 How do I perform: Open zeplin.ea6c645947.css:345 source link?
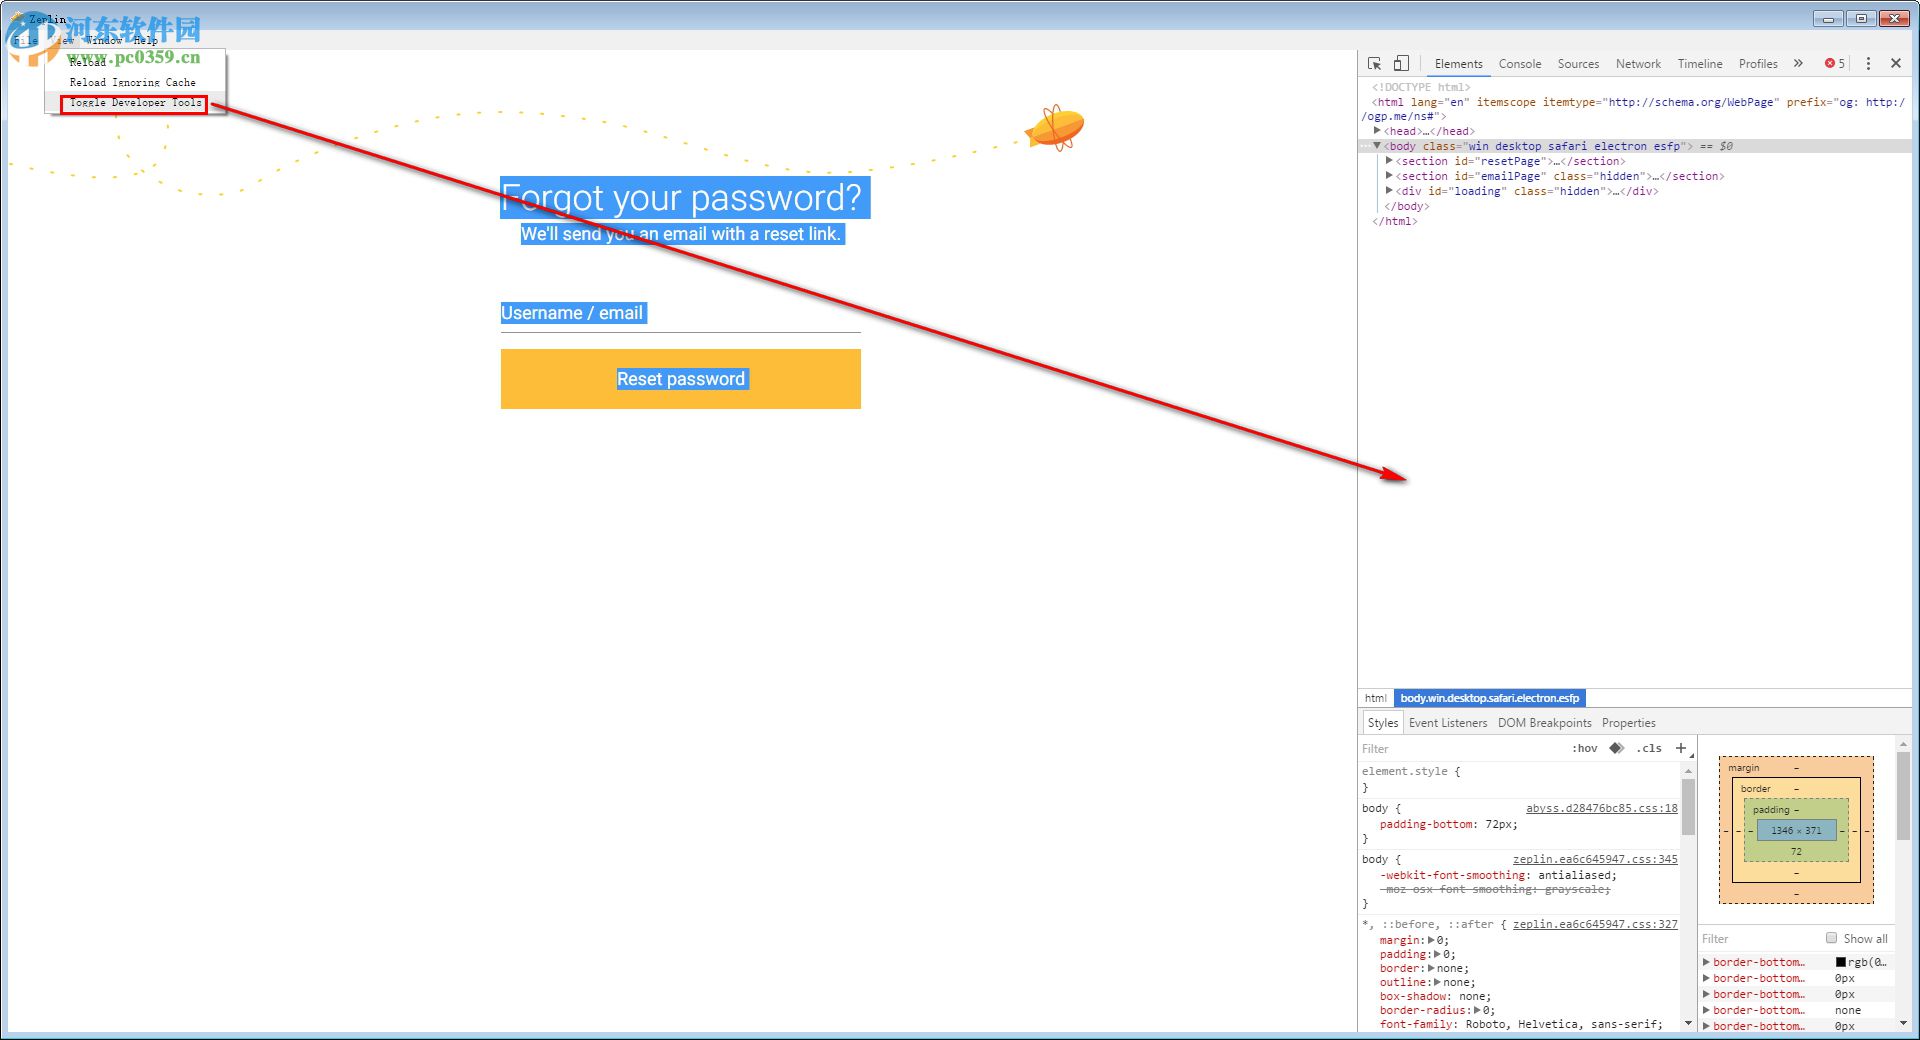coord(1595,859)
